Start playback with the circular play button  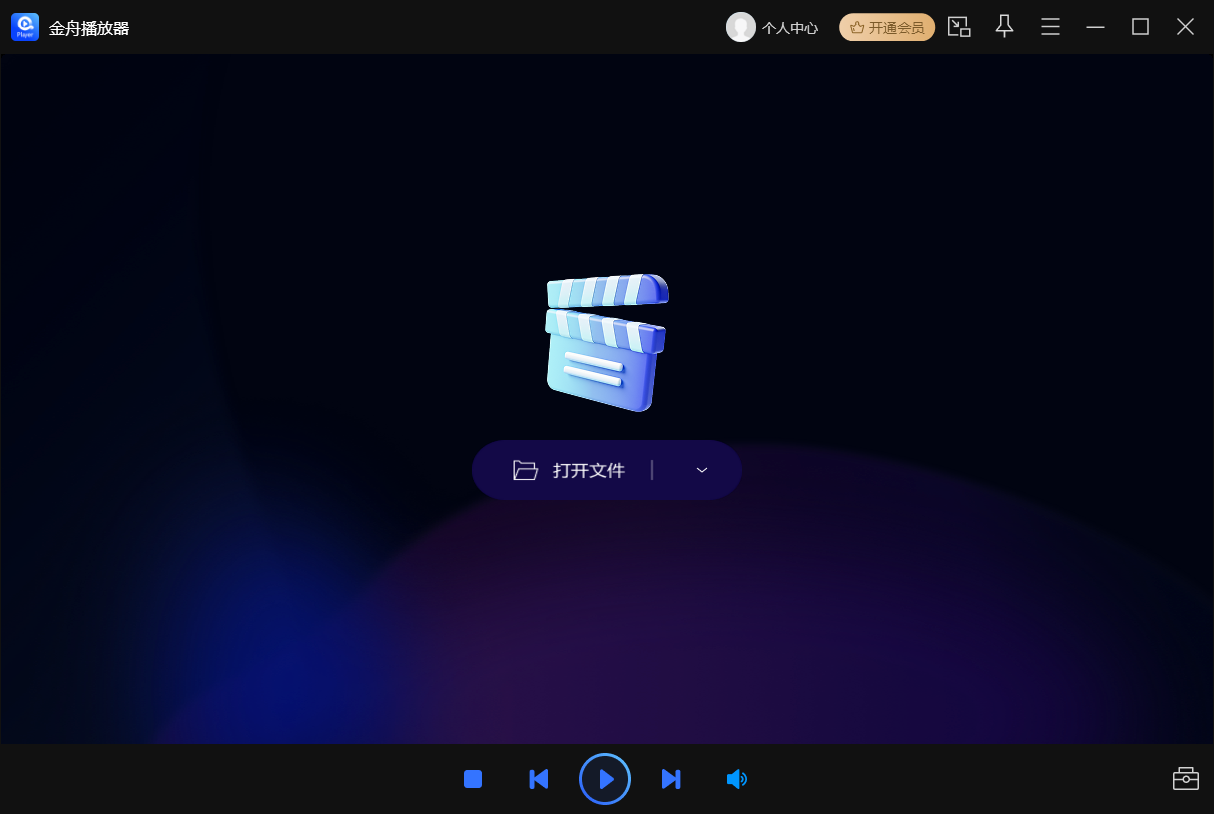pos(605,779)
